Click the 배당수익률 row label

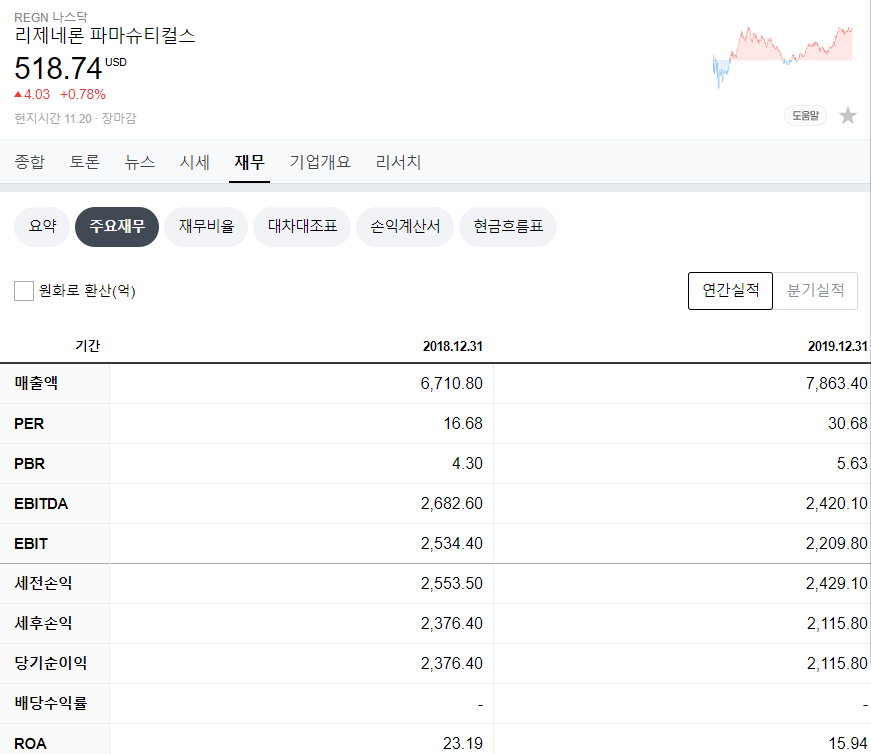pos(51,703)
